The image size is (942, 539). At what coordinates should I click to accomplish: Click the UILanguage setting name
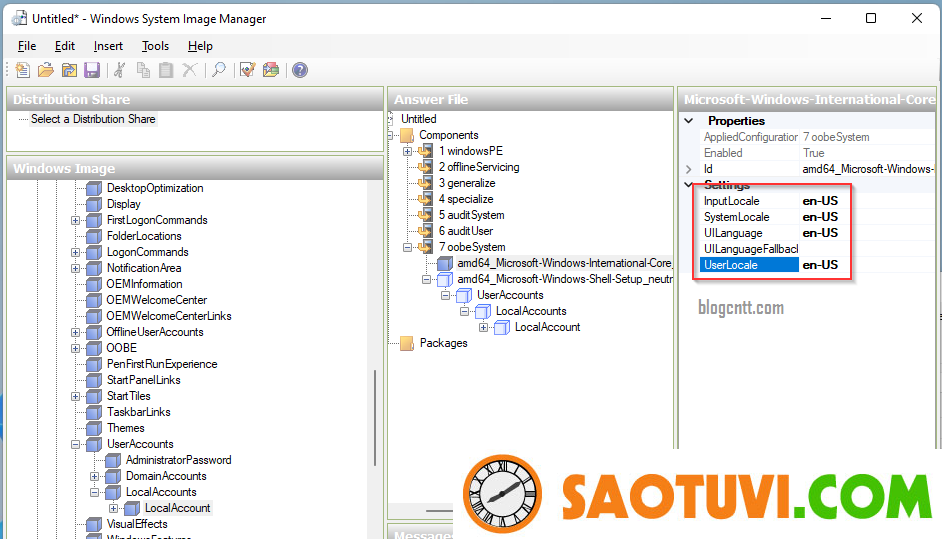point(733,233)
